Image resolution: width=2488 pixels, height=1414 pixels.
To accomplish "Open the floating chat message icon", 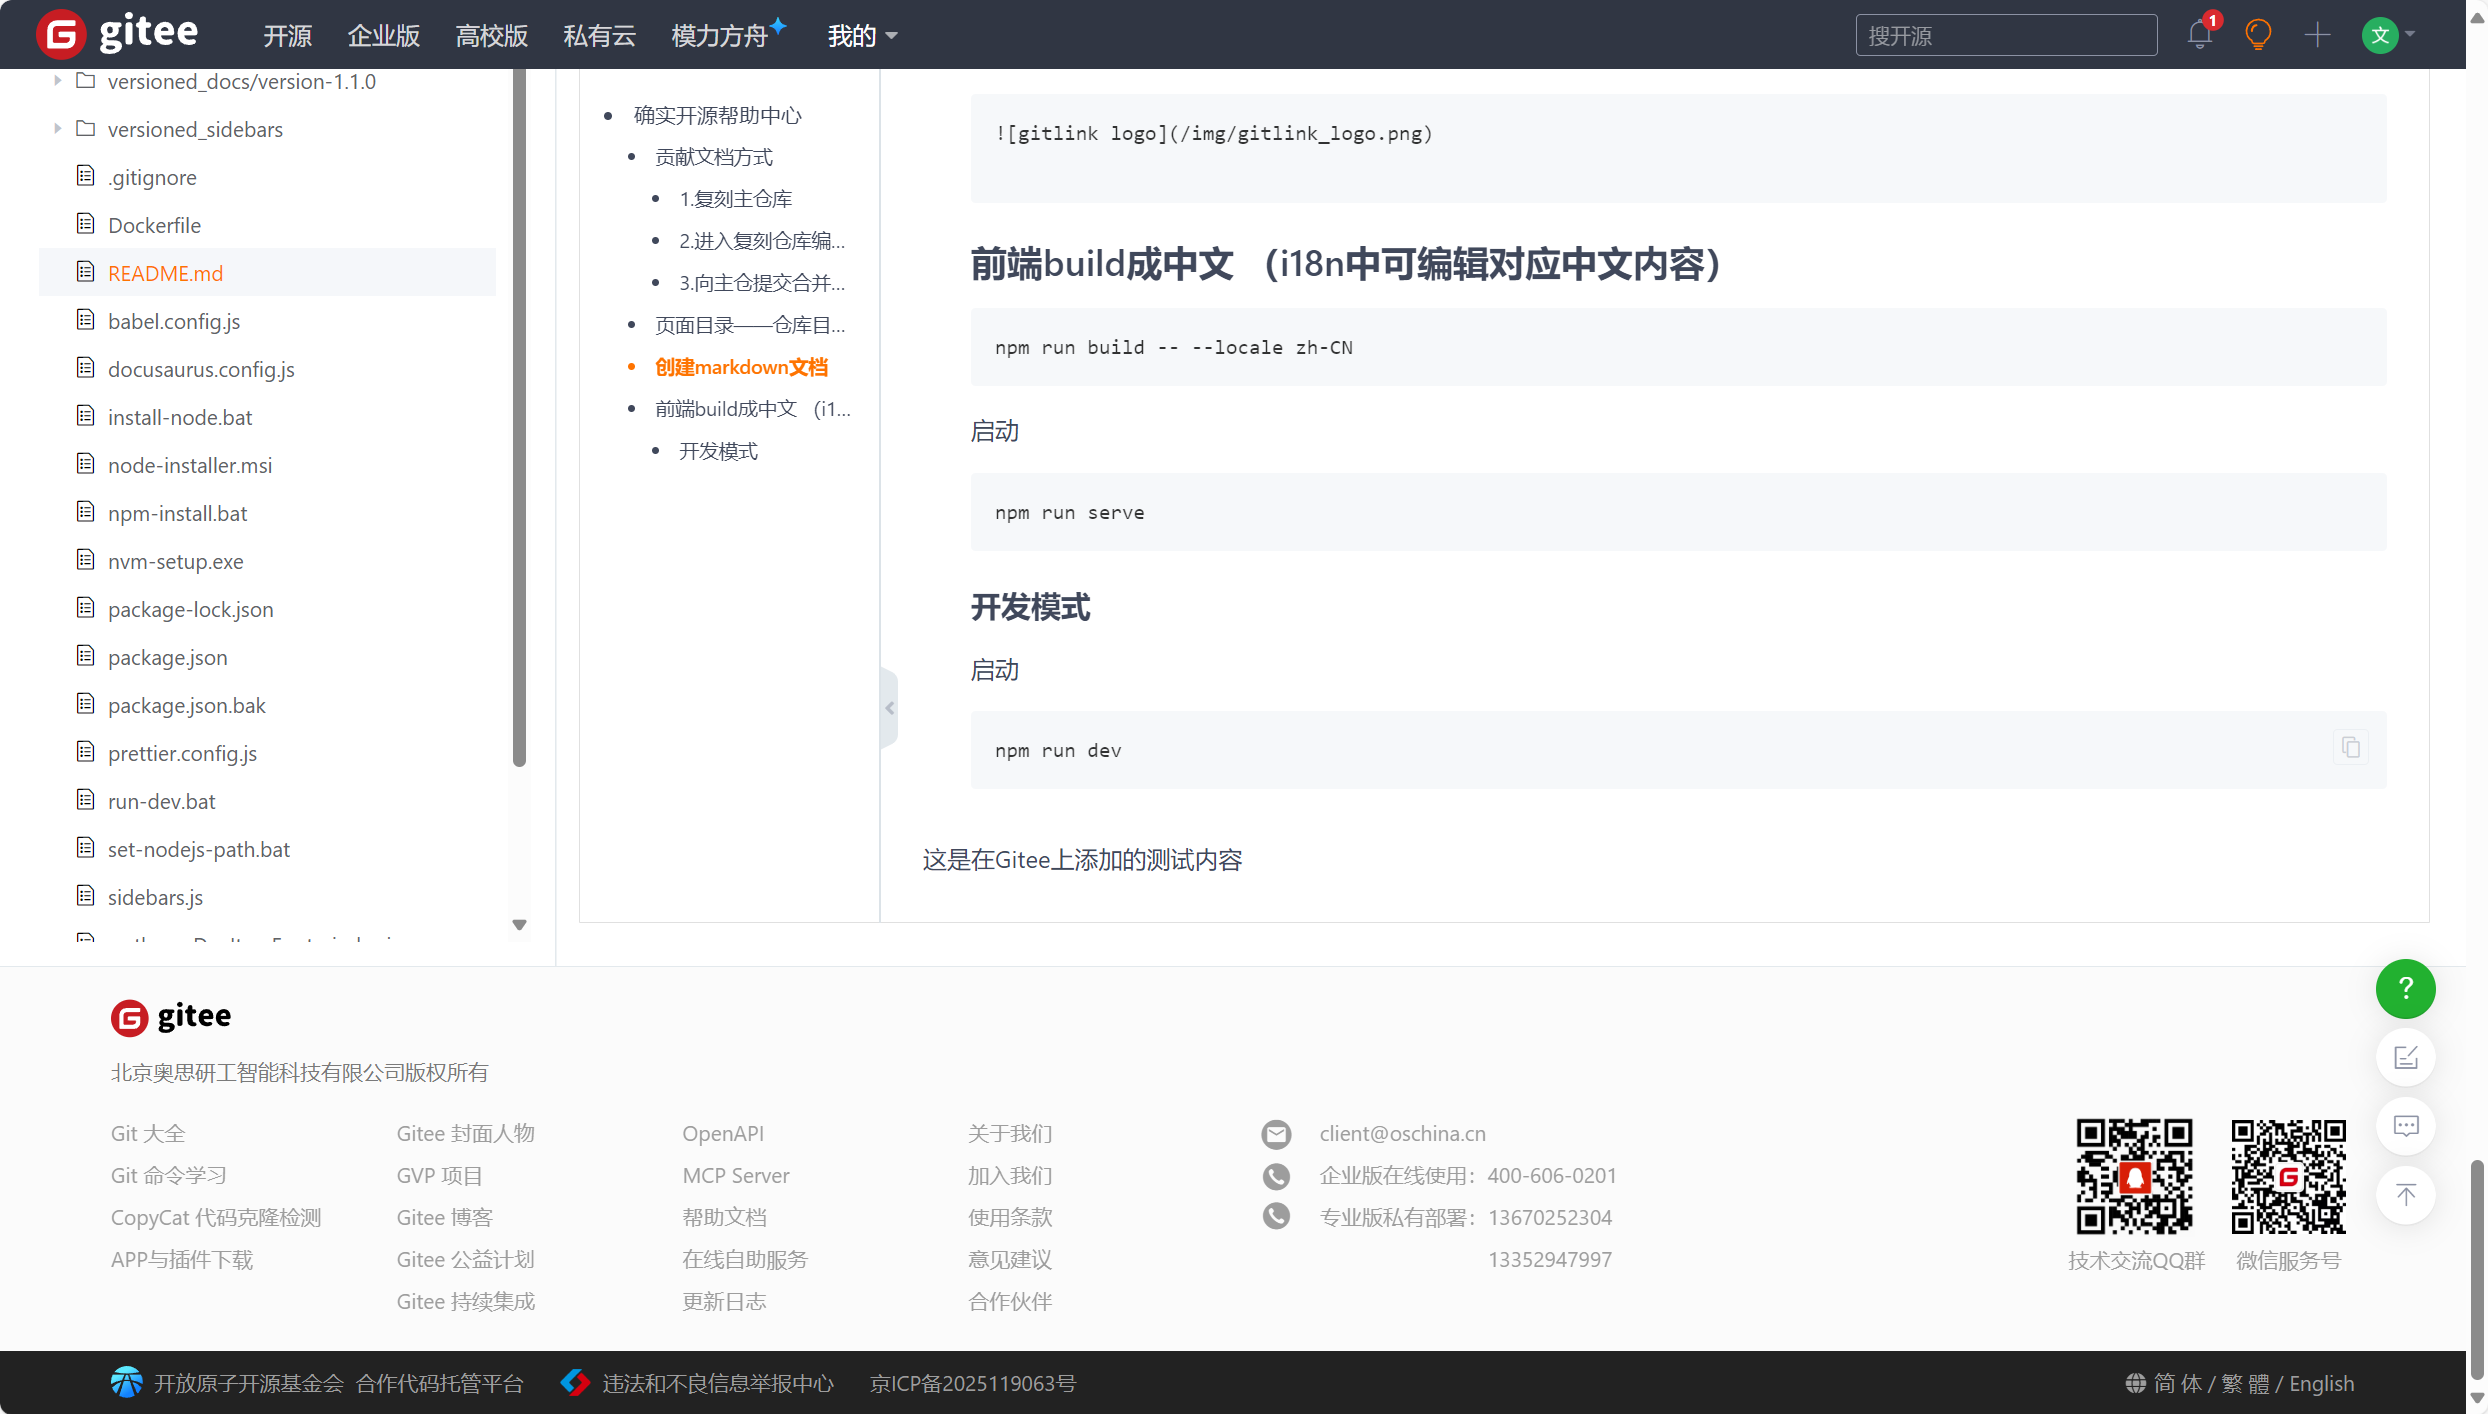I will (x=2405, y=1126).
